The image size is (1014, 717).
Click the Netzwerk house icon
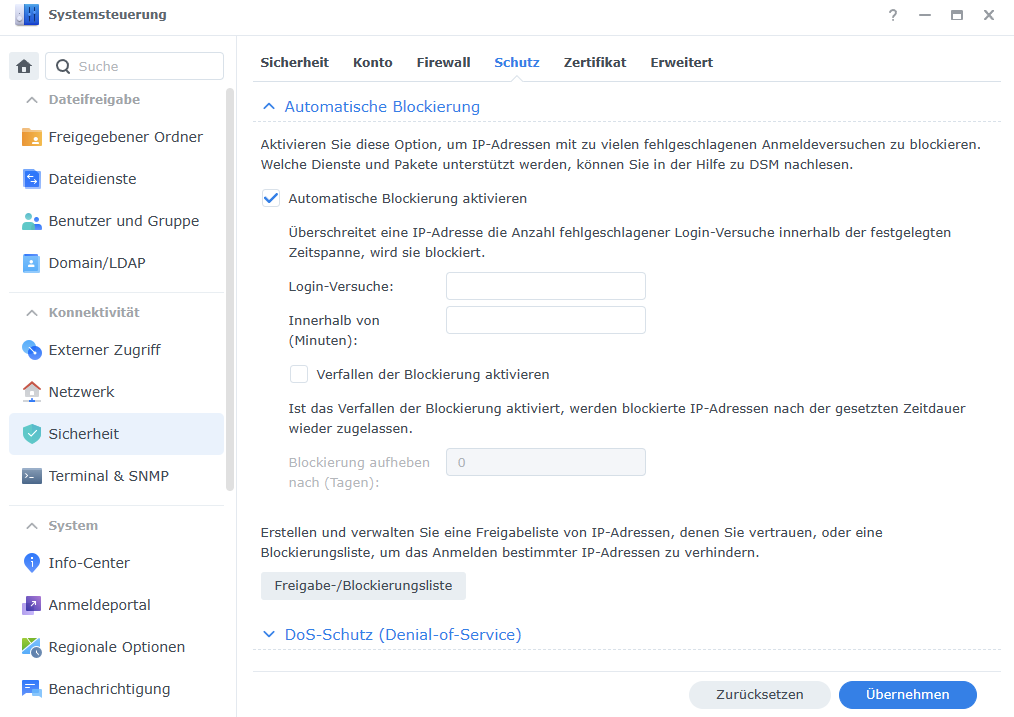click(32, 392)
